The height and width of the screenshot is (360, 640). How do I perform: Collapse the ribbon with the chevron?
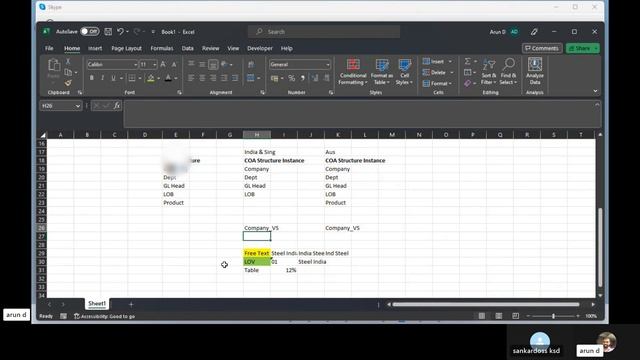pyautogui.click(x=595, y=91)
